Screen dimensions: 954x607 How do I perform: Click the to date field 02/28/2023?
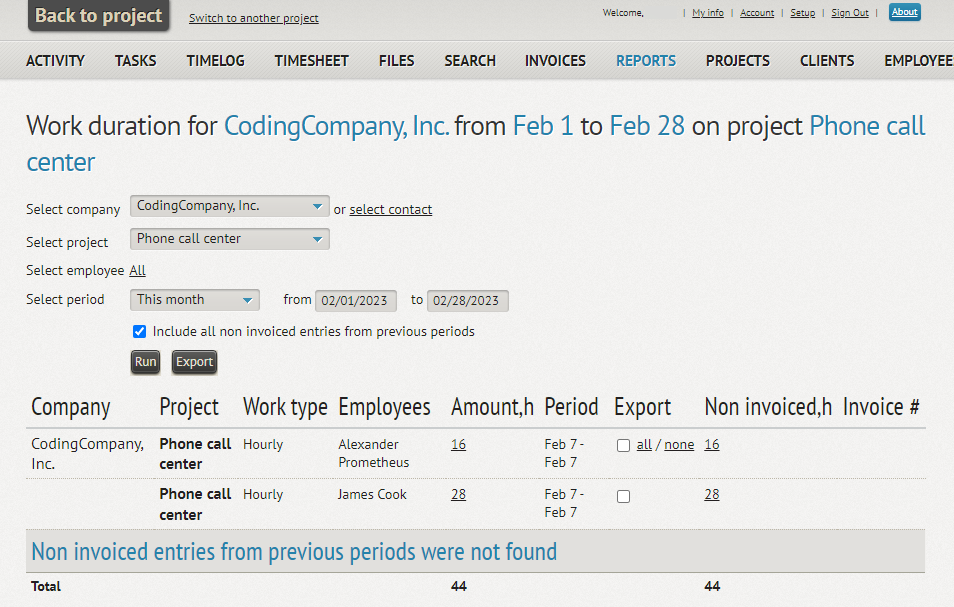468,301
